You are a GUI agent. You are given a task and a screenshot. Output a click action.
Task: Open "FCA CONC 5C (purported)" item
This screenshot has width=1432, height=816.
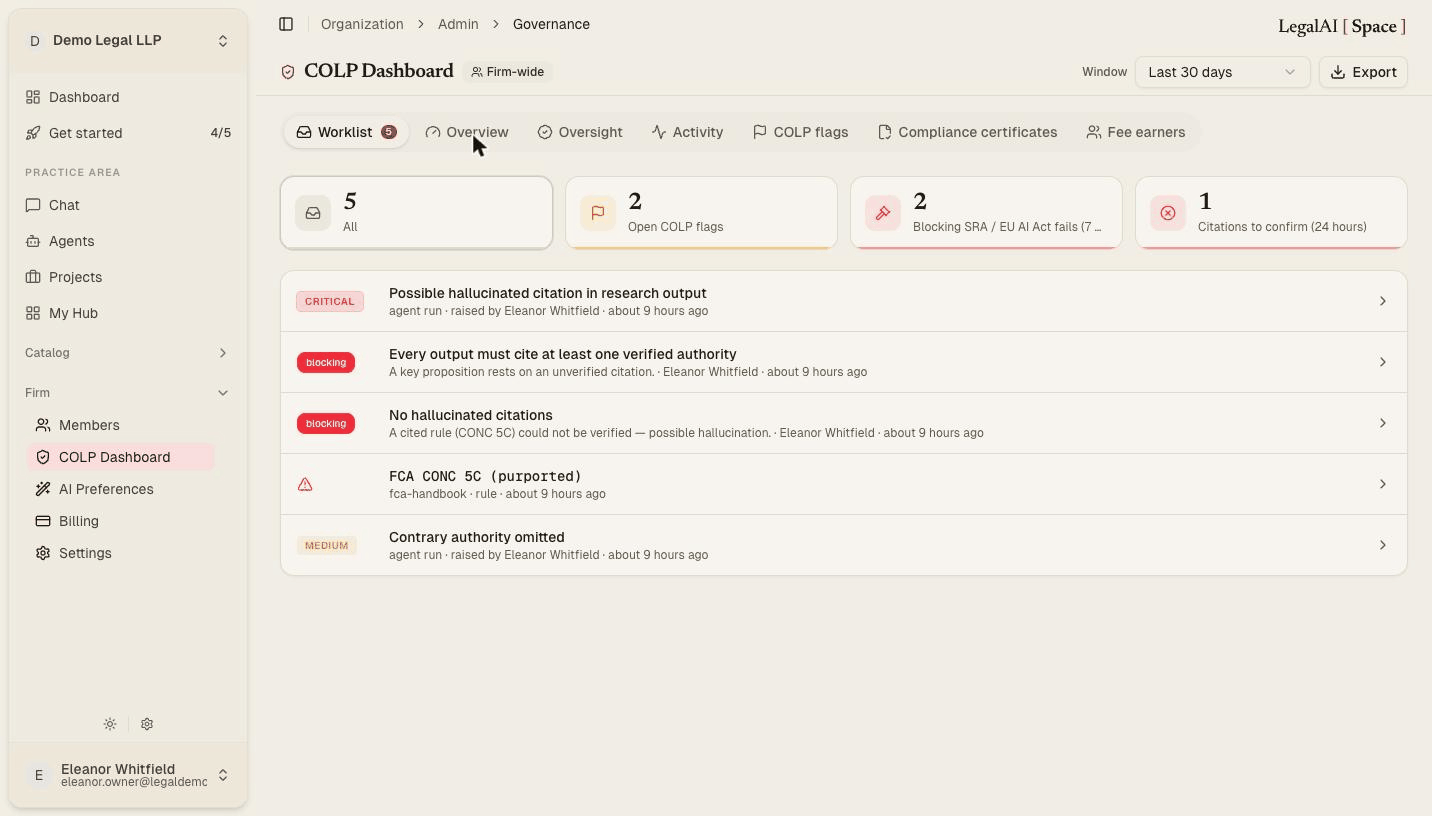pyautogui.click(x=844, y=484)
